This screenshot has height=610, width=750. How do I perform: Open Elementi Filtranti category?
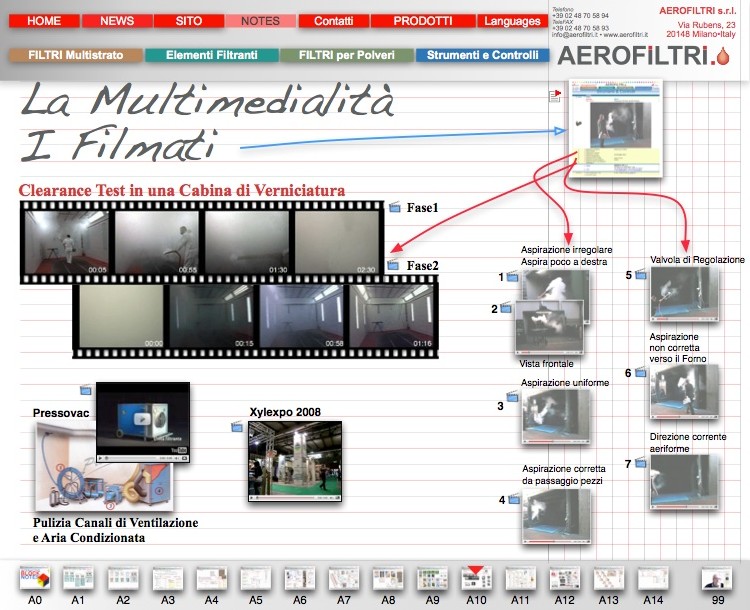(212, 55)
